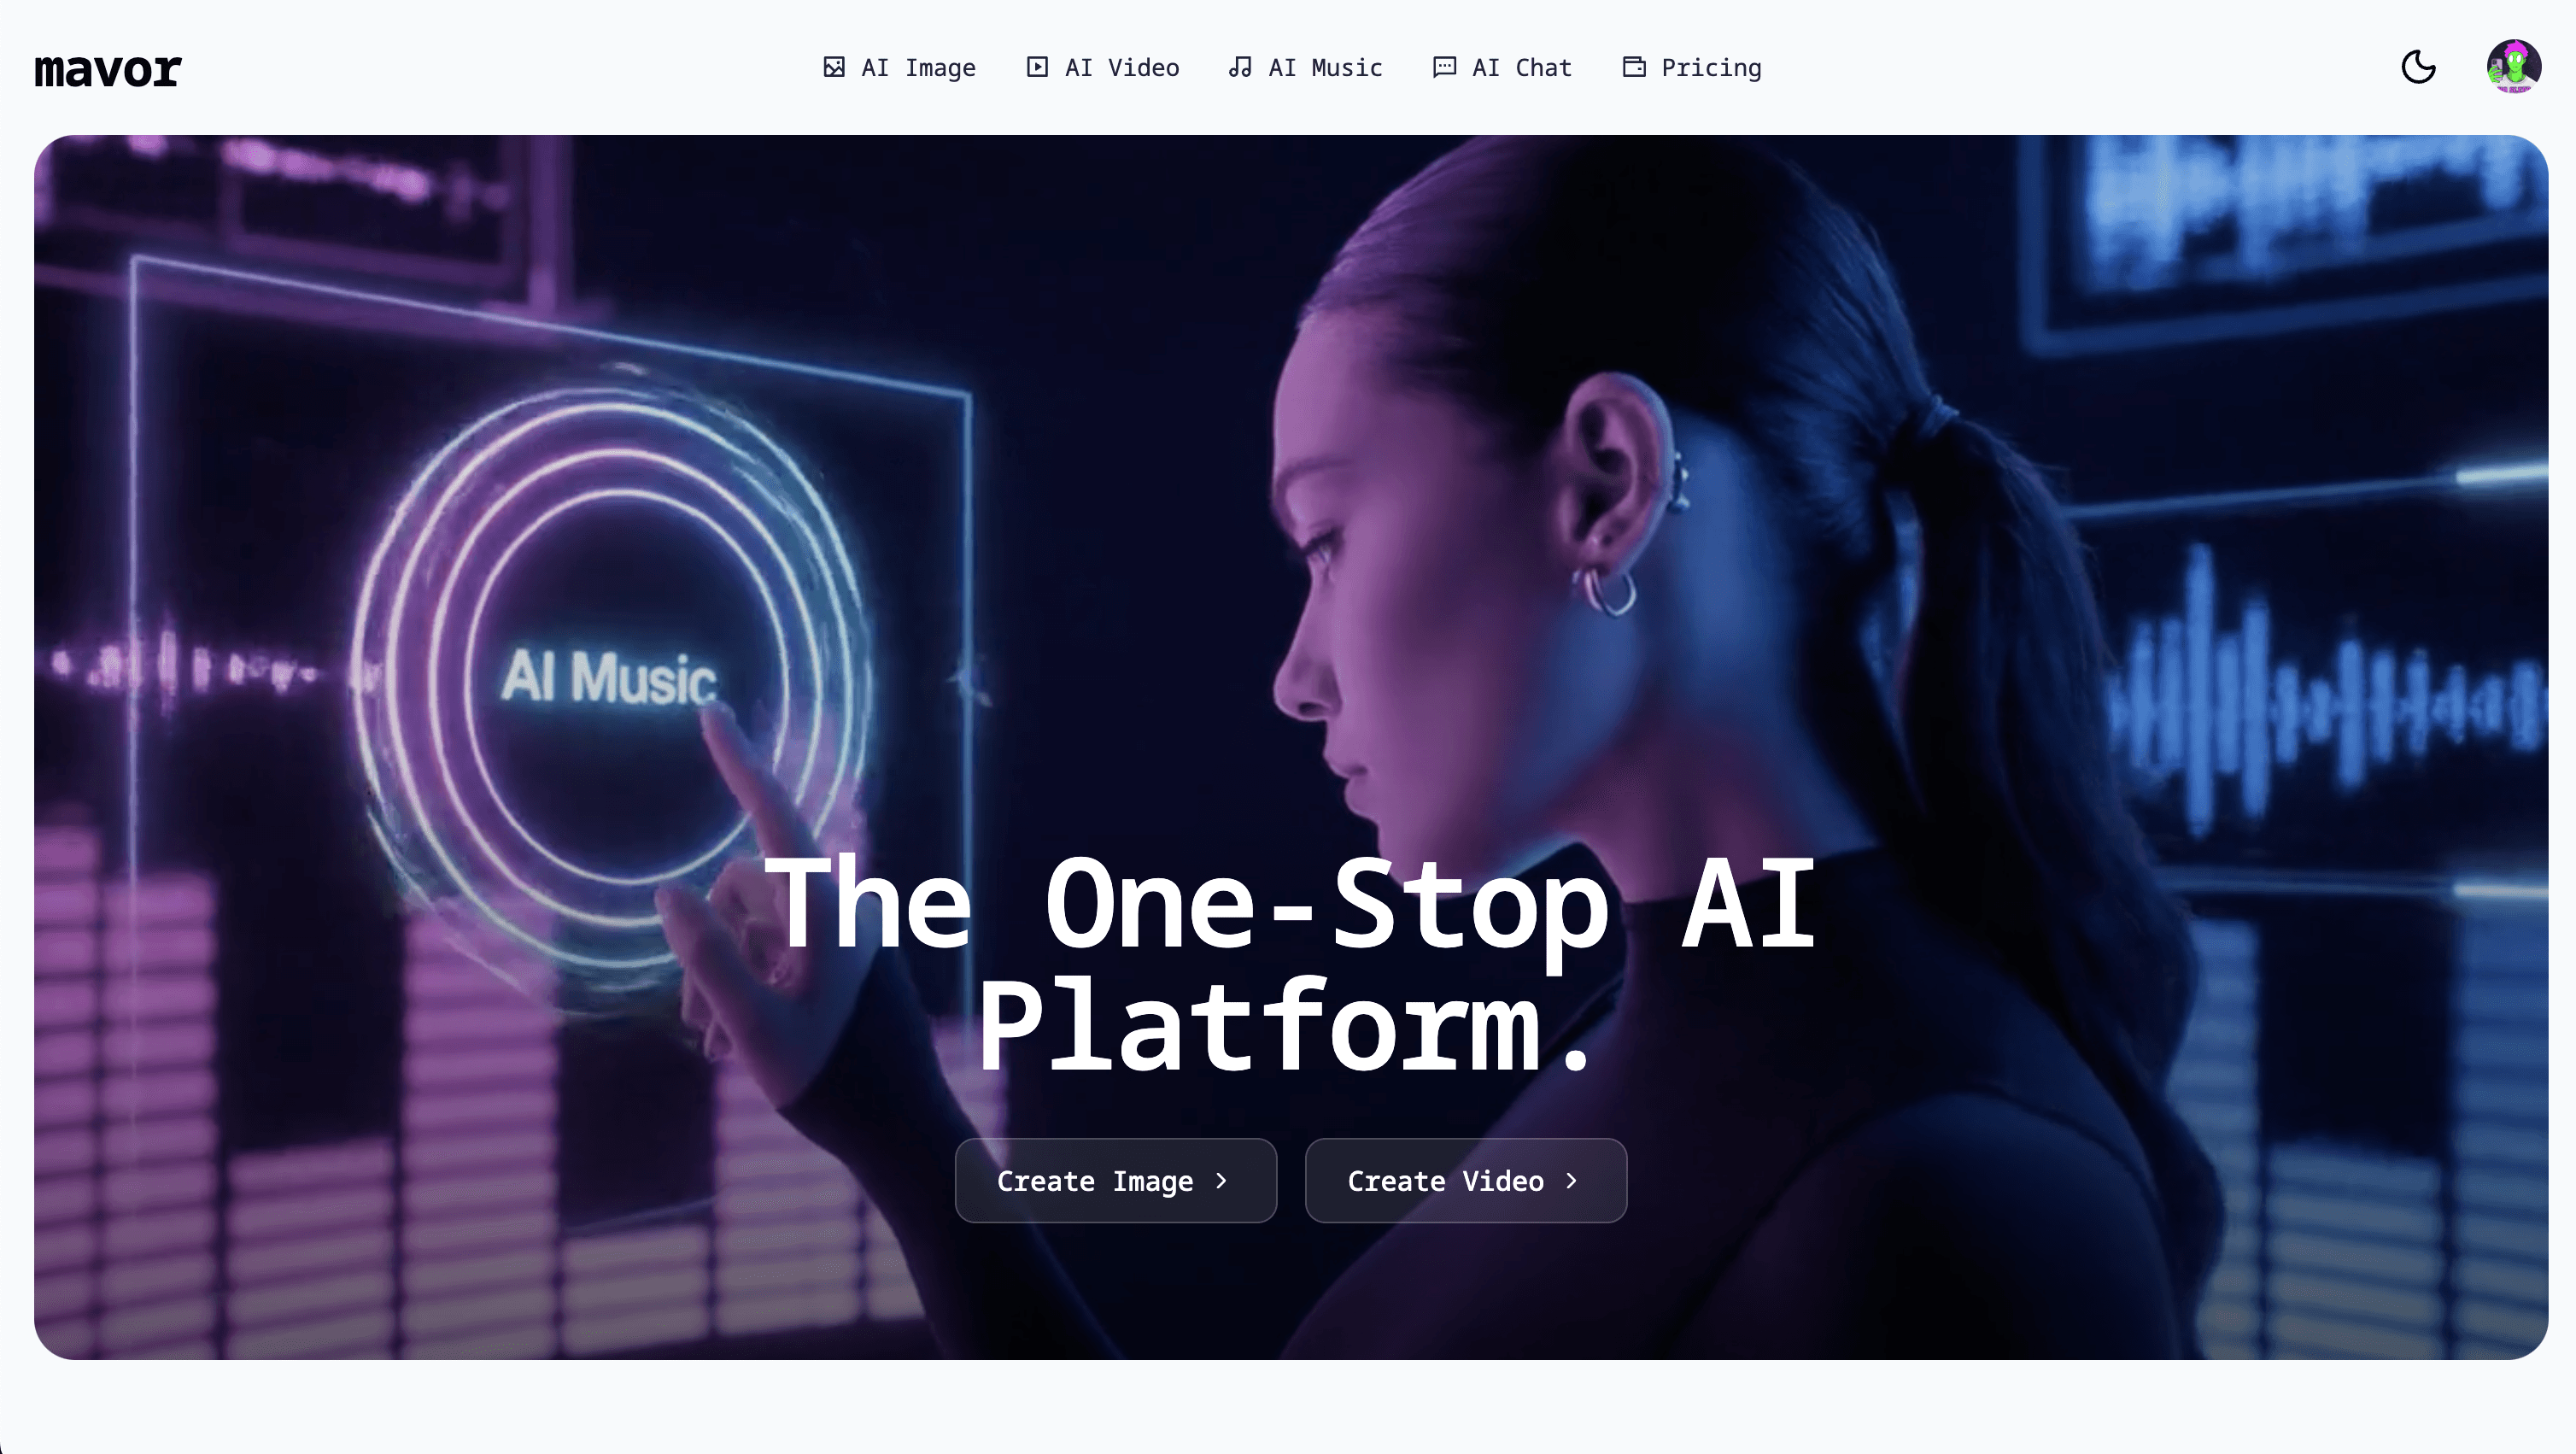Click the wallet icon beside Pricing
Image resolution: width=2576 pixels, height=1454 pixels.
[x=1634, y=67]
